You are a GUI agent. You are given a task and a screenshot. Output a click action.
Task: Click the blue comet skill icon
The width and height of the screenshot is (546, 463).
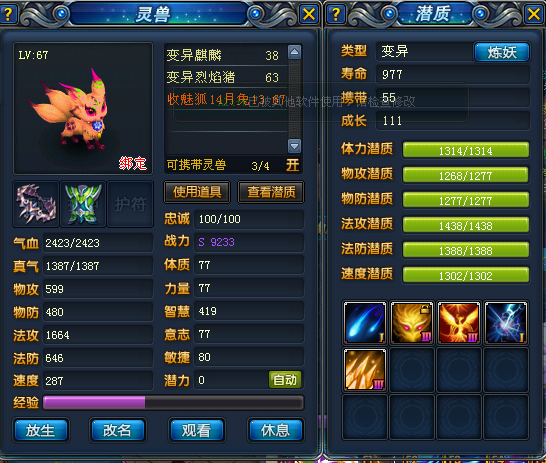tap(365, 323)
